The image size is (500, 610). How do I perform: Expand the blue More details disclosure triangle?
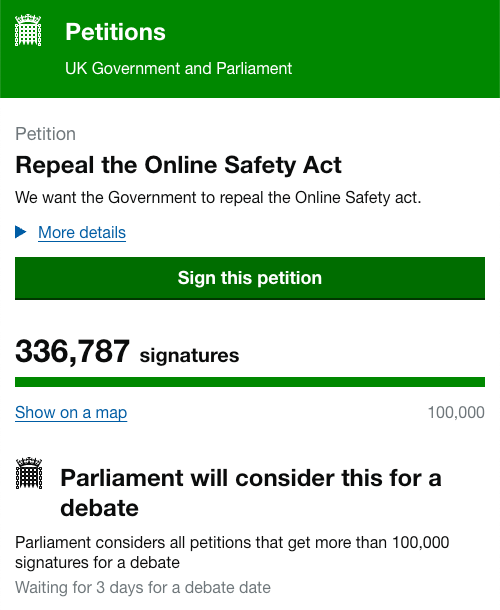[x=21, y=232]
